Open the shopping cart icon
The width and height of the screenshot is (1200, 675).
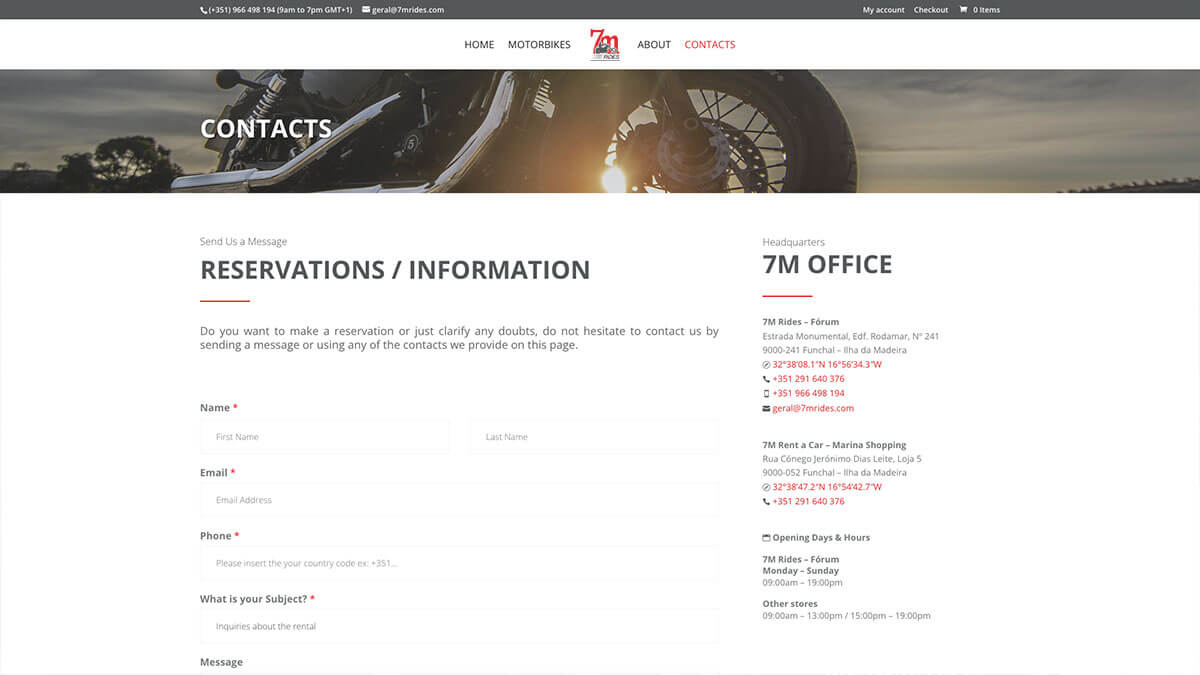coord(964,10)
